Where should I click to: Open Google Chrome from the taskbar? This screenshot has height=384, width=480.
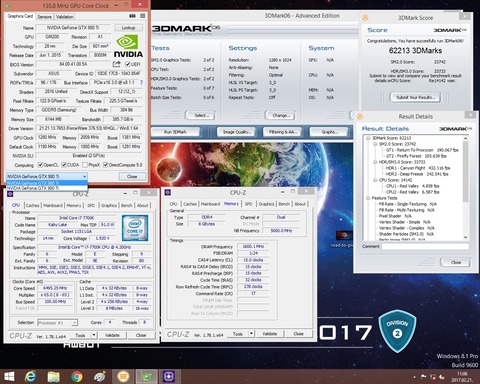click(x=77, y=377)
